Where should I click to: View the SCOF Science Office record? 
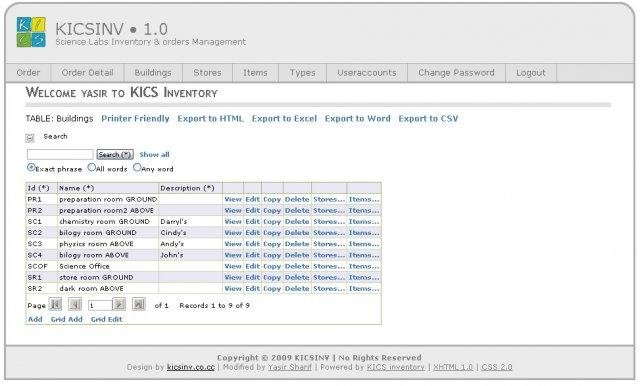233,266
